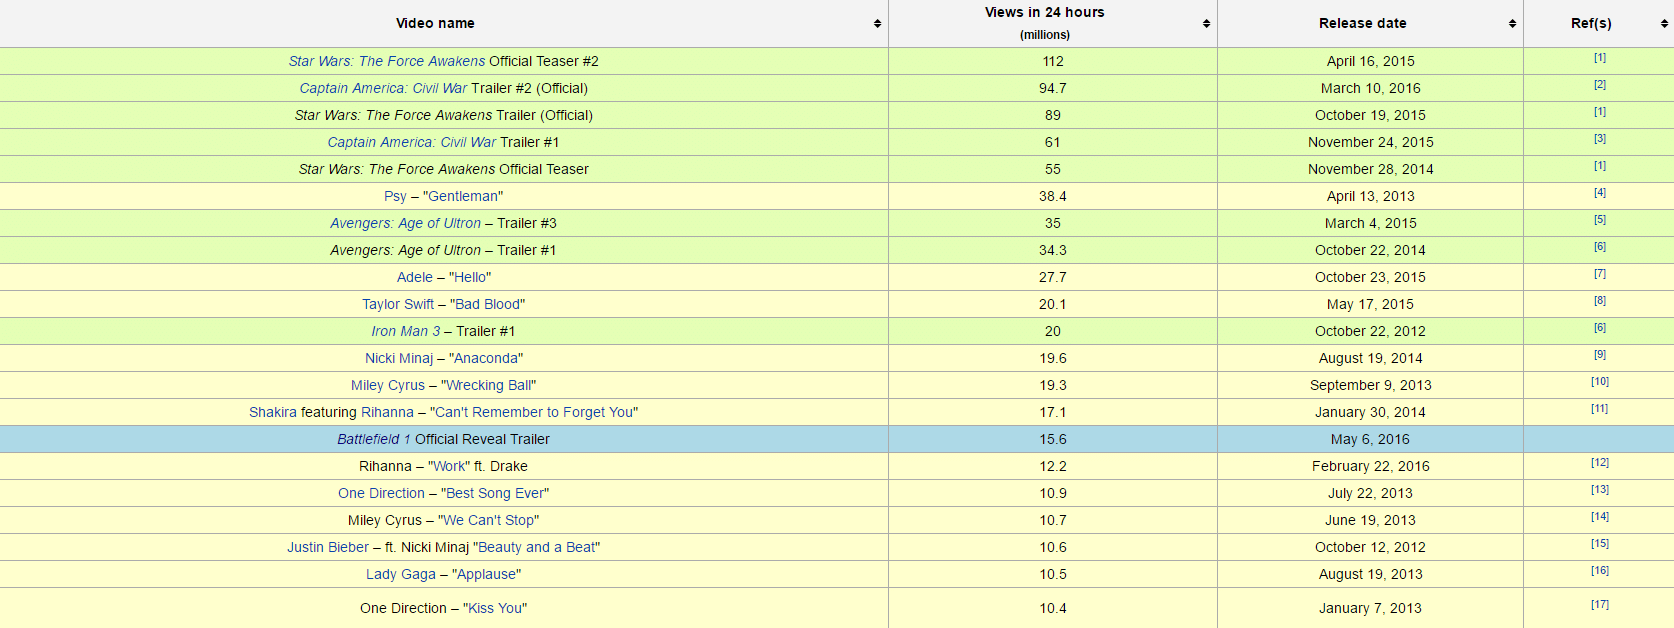Click reference [17] for "Kiss You" row
The image size is (1674, 628).
(x=1600, y=605)
